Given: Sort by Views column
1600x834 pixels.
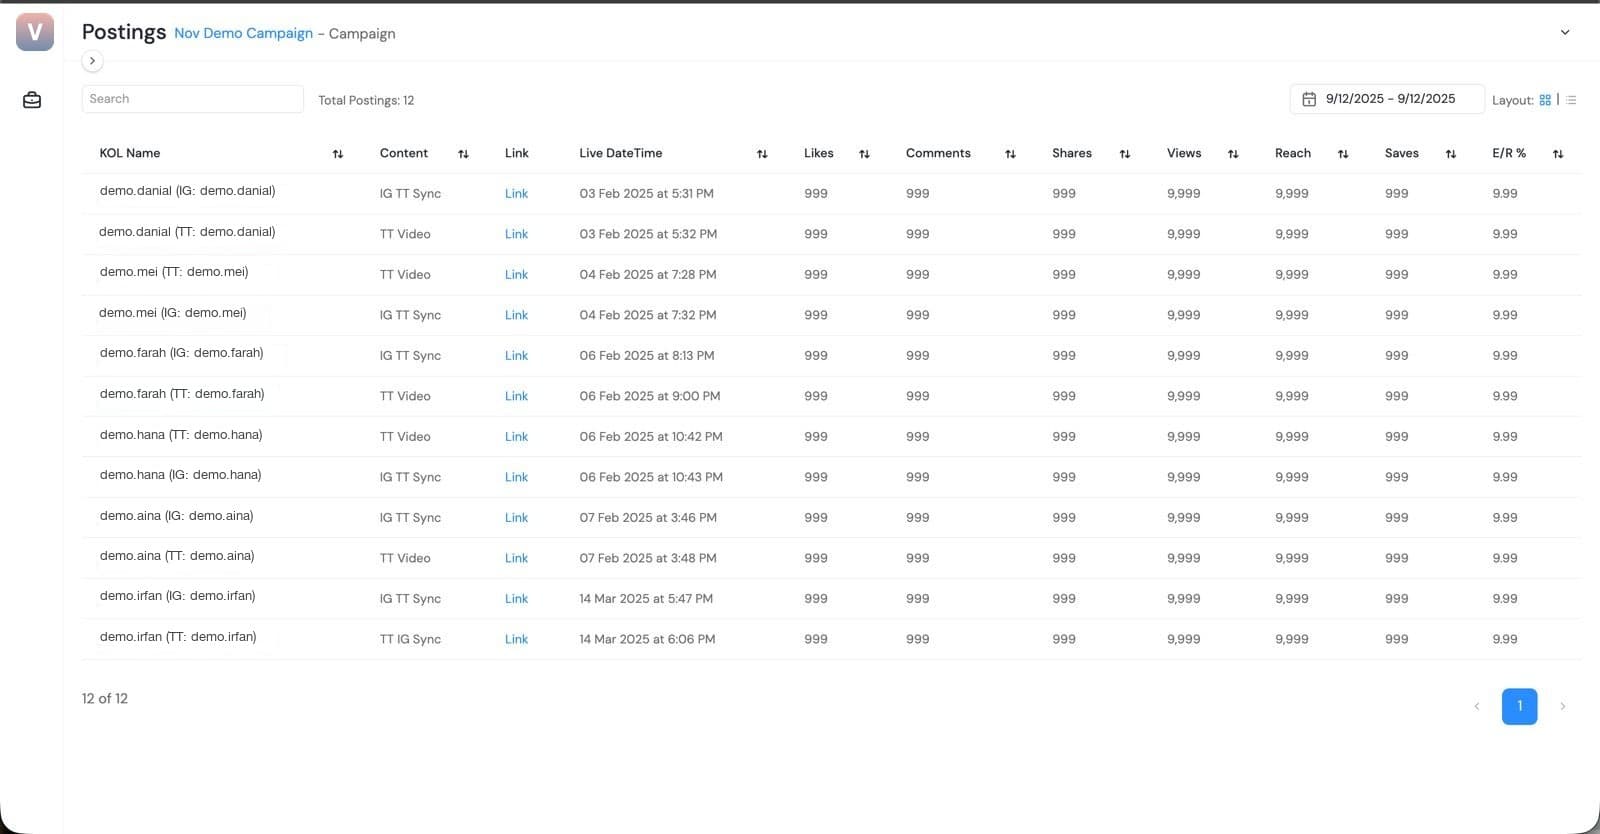Looking at the screenshot, I should 1233,154.
